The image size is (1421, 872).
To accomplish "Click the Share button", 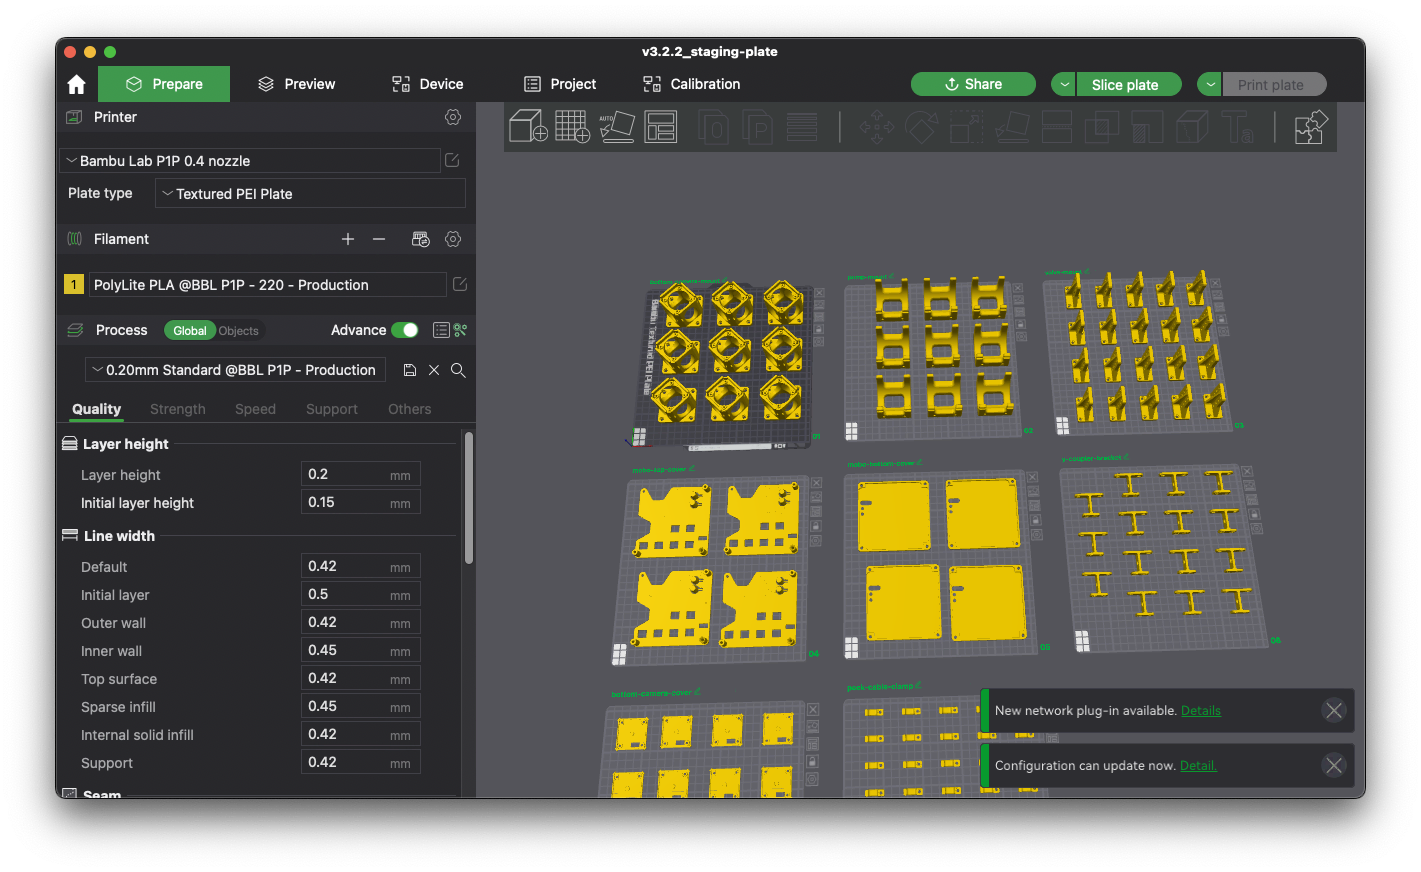I will (x=973, y=85).
